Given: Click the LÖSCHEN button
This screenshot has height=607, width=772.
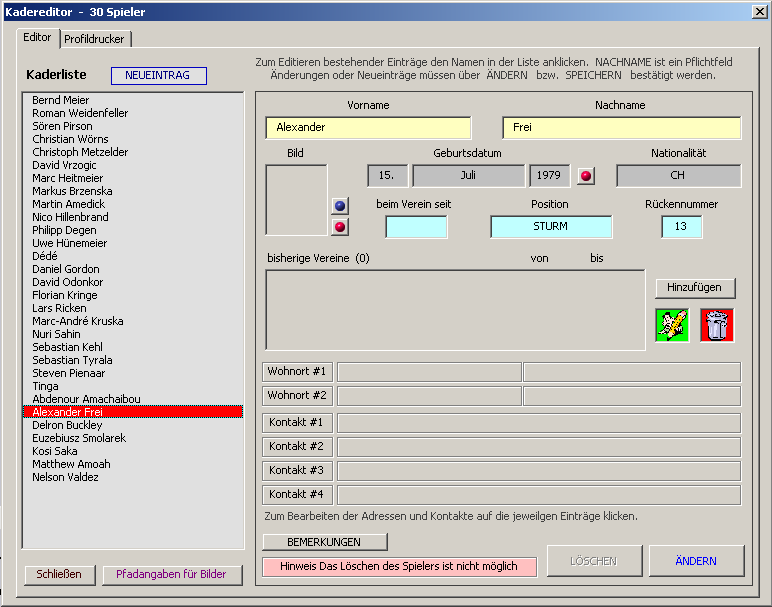Looking at the screenshot, I should click(594, 561).
